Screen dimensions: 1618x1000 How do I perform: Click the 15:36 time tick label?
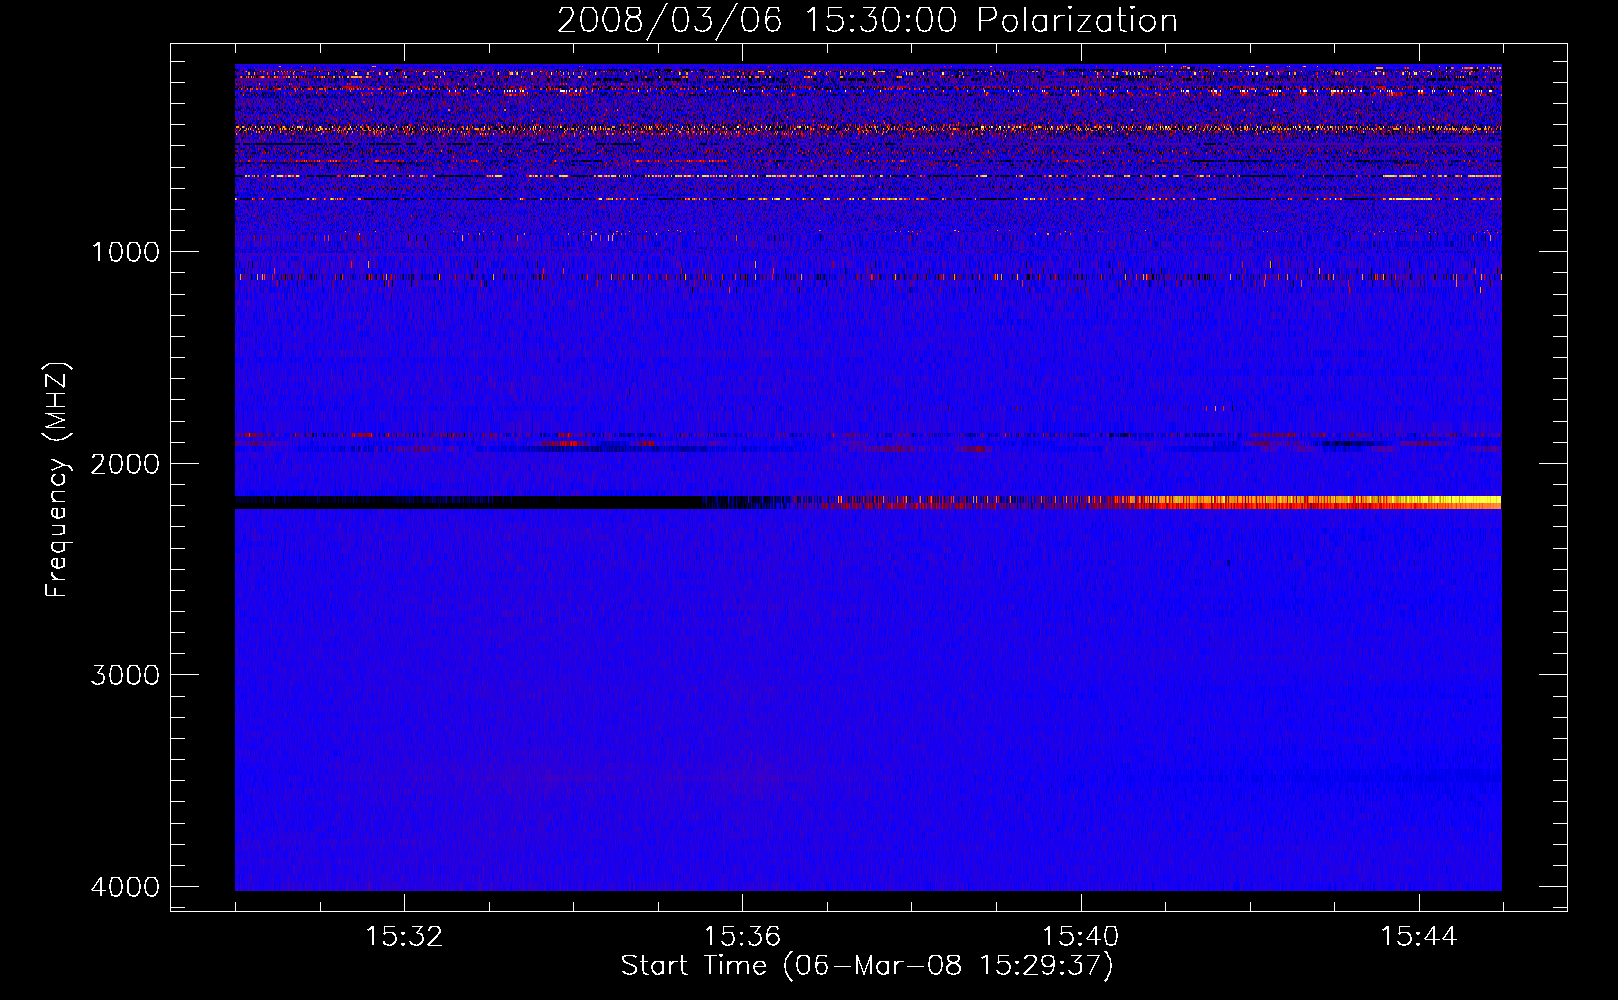coord(742,937)
